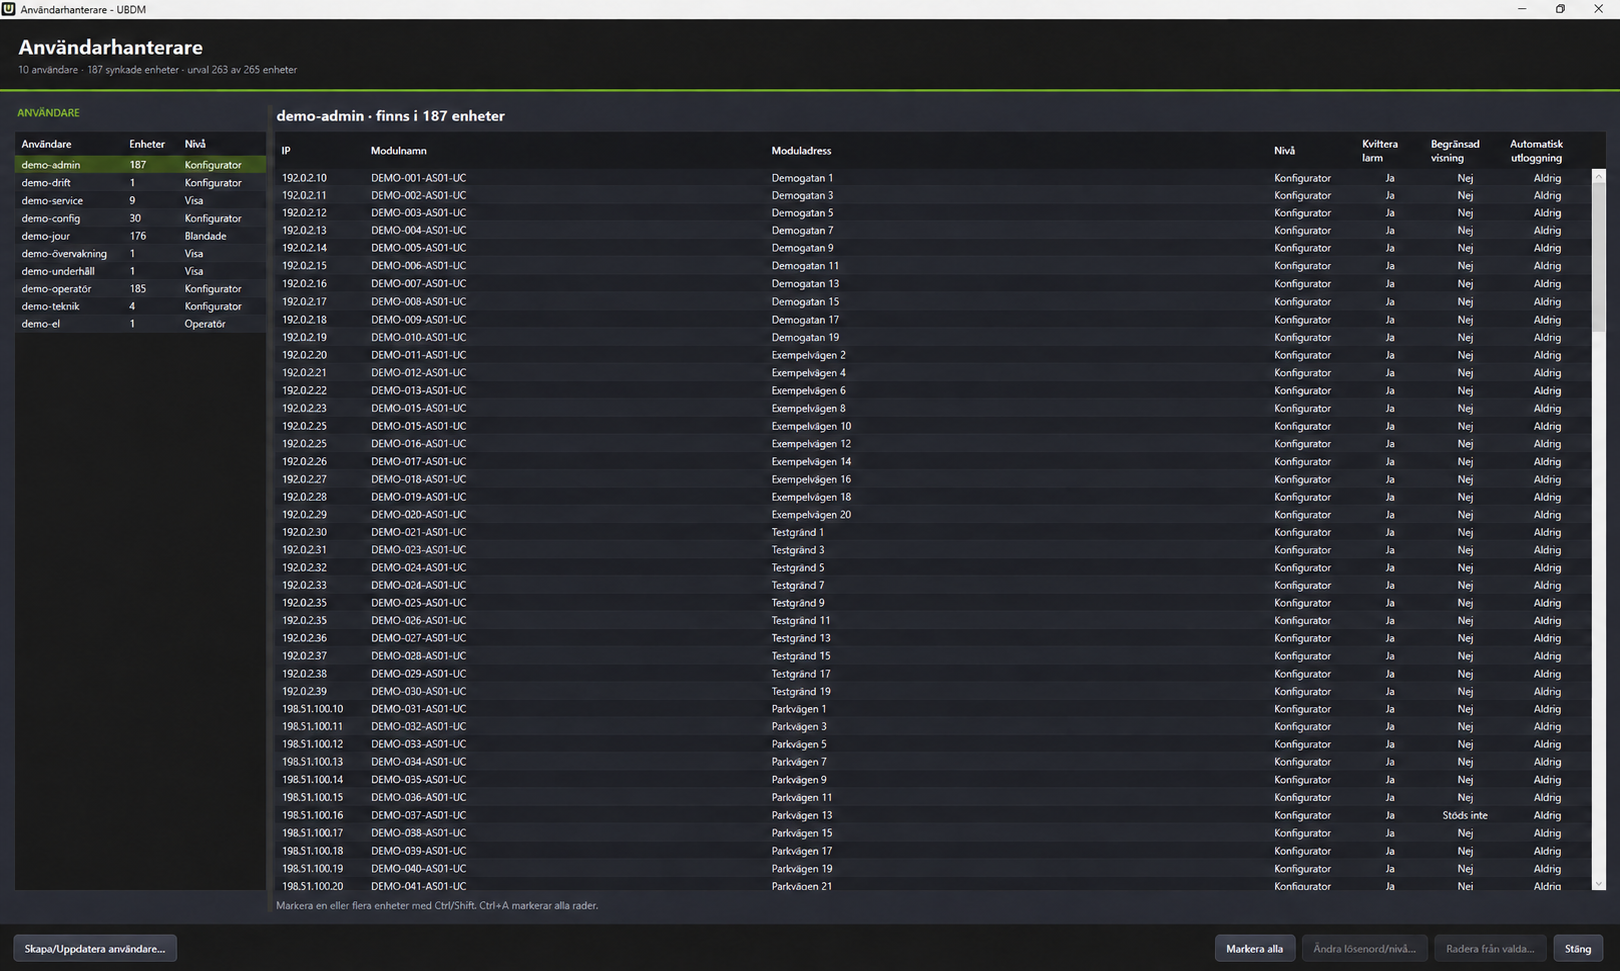Screen dimensions: 1620x971
Task: Select user demo-config in the user list
Action: click(140, 218)
